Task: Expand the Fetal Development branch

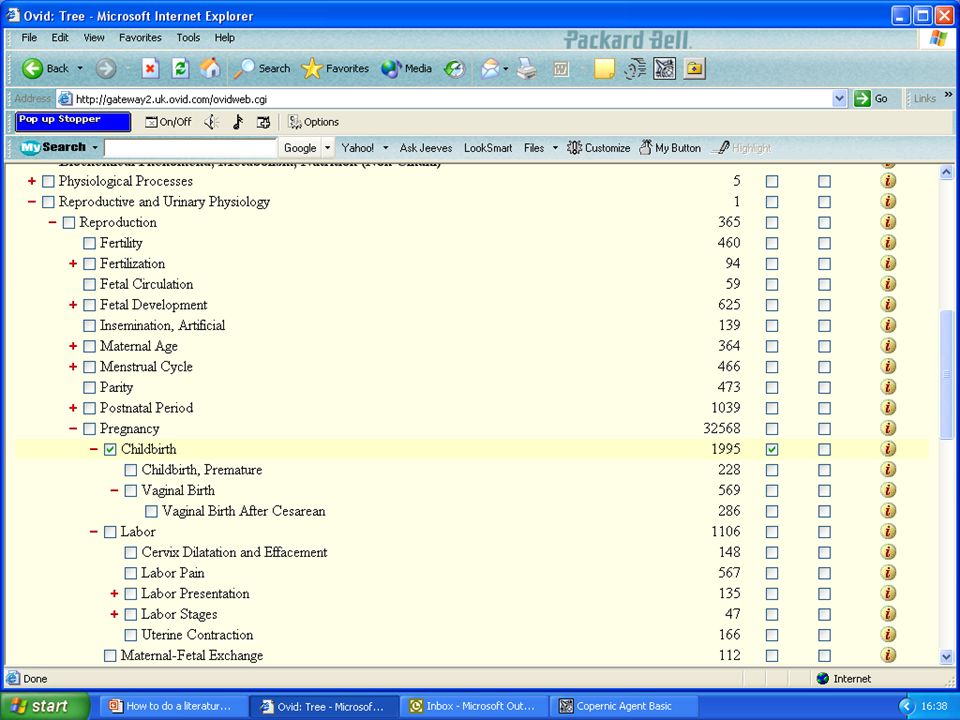Action: pos(73,304)
